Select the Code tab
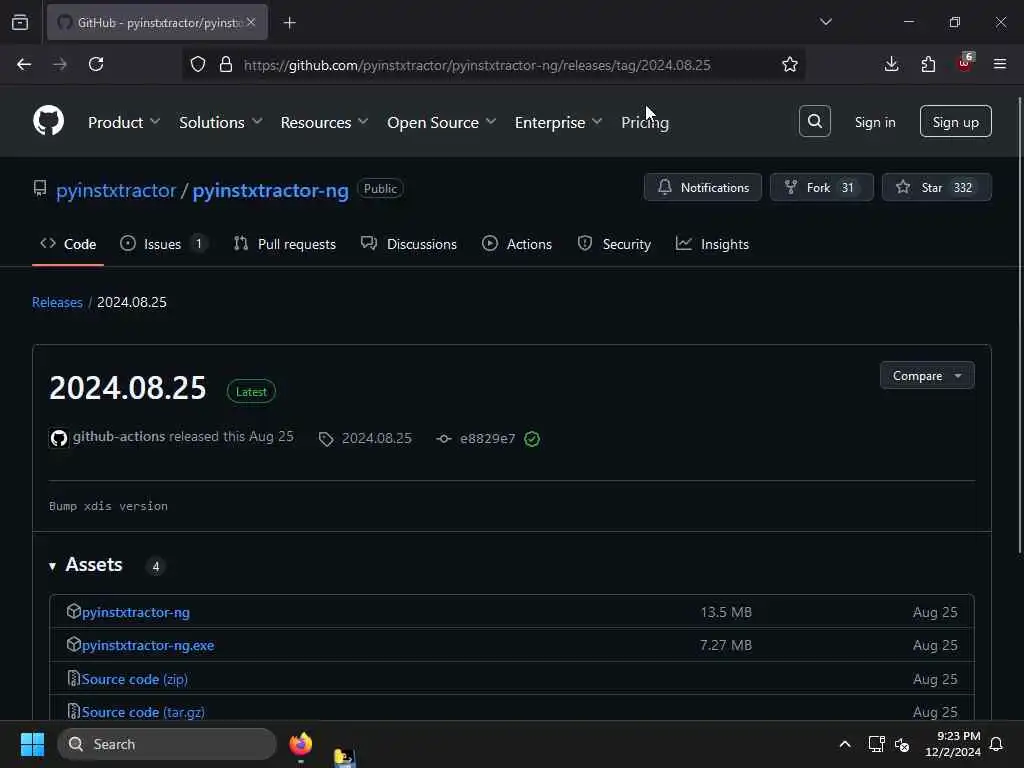Image resolution: width=1024 pixels, height=768 pixels. pos(68,244)
